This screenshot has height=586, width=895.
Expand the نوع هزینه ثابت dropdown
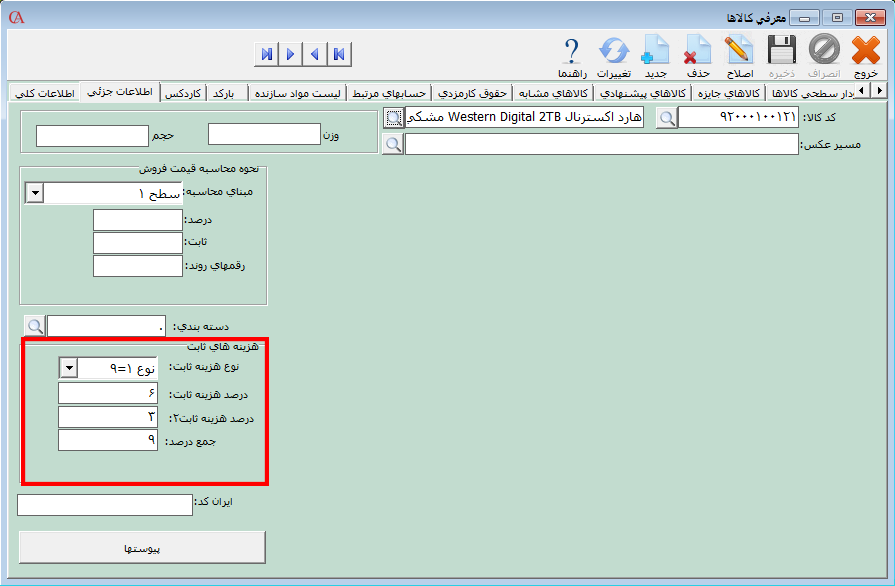(68, 368)
